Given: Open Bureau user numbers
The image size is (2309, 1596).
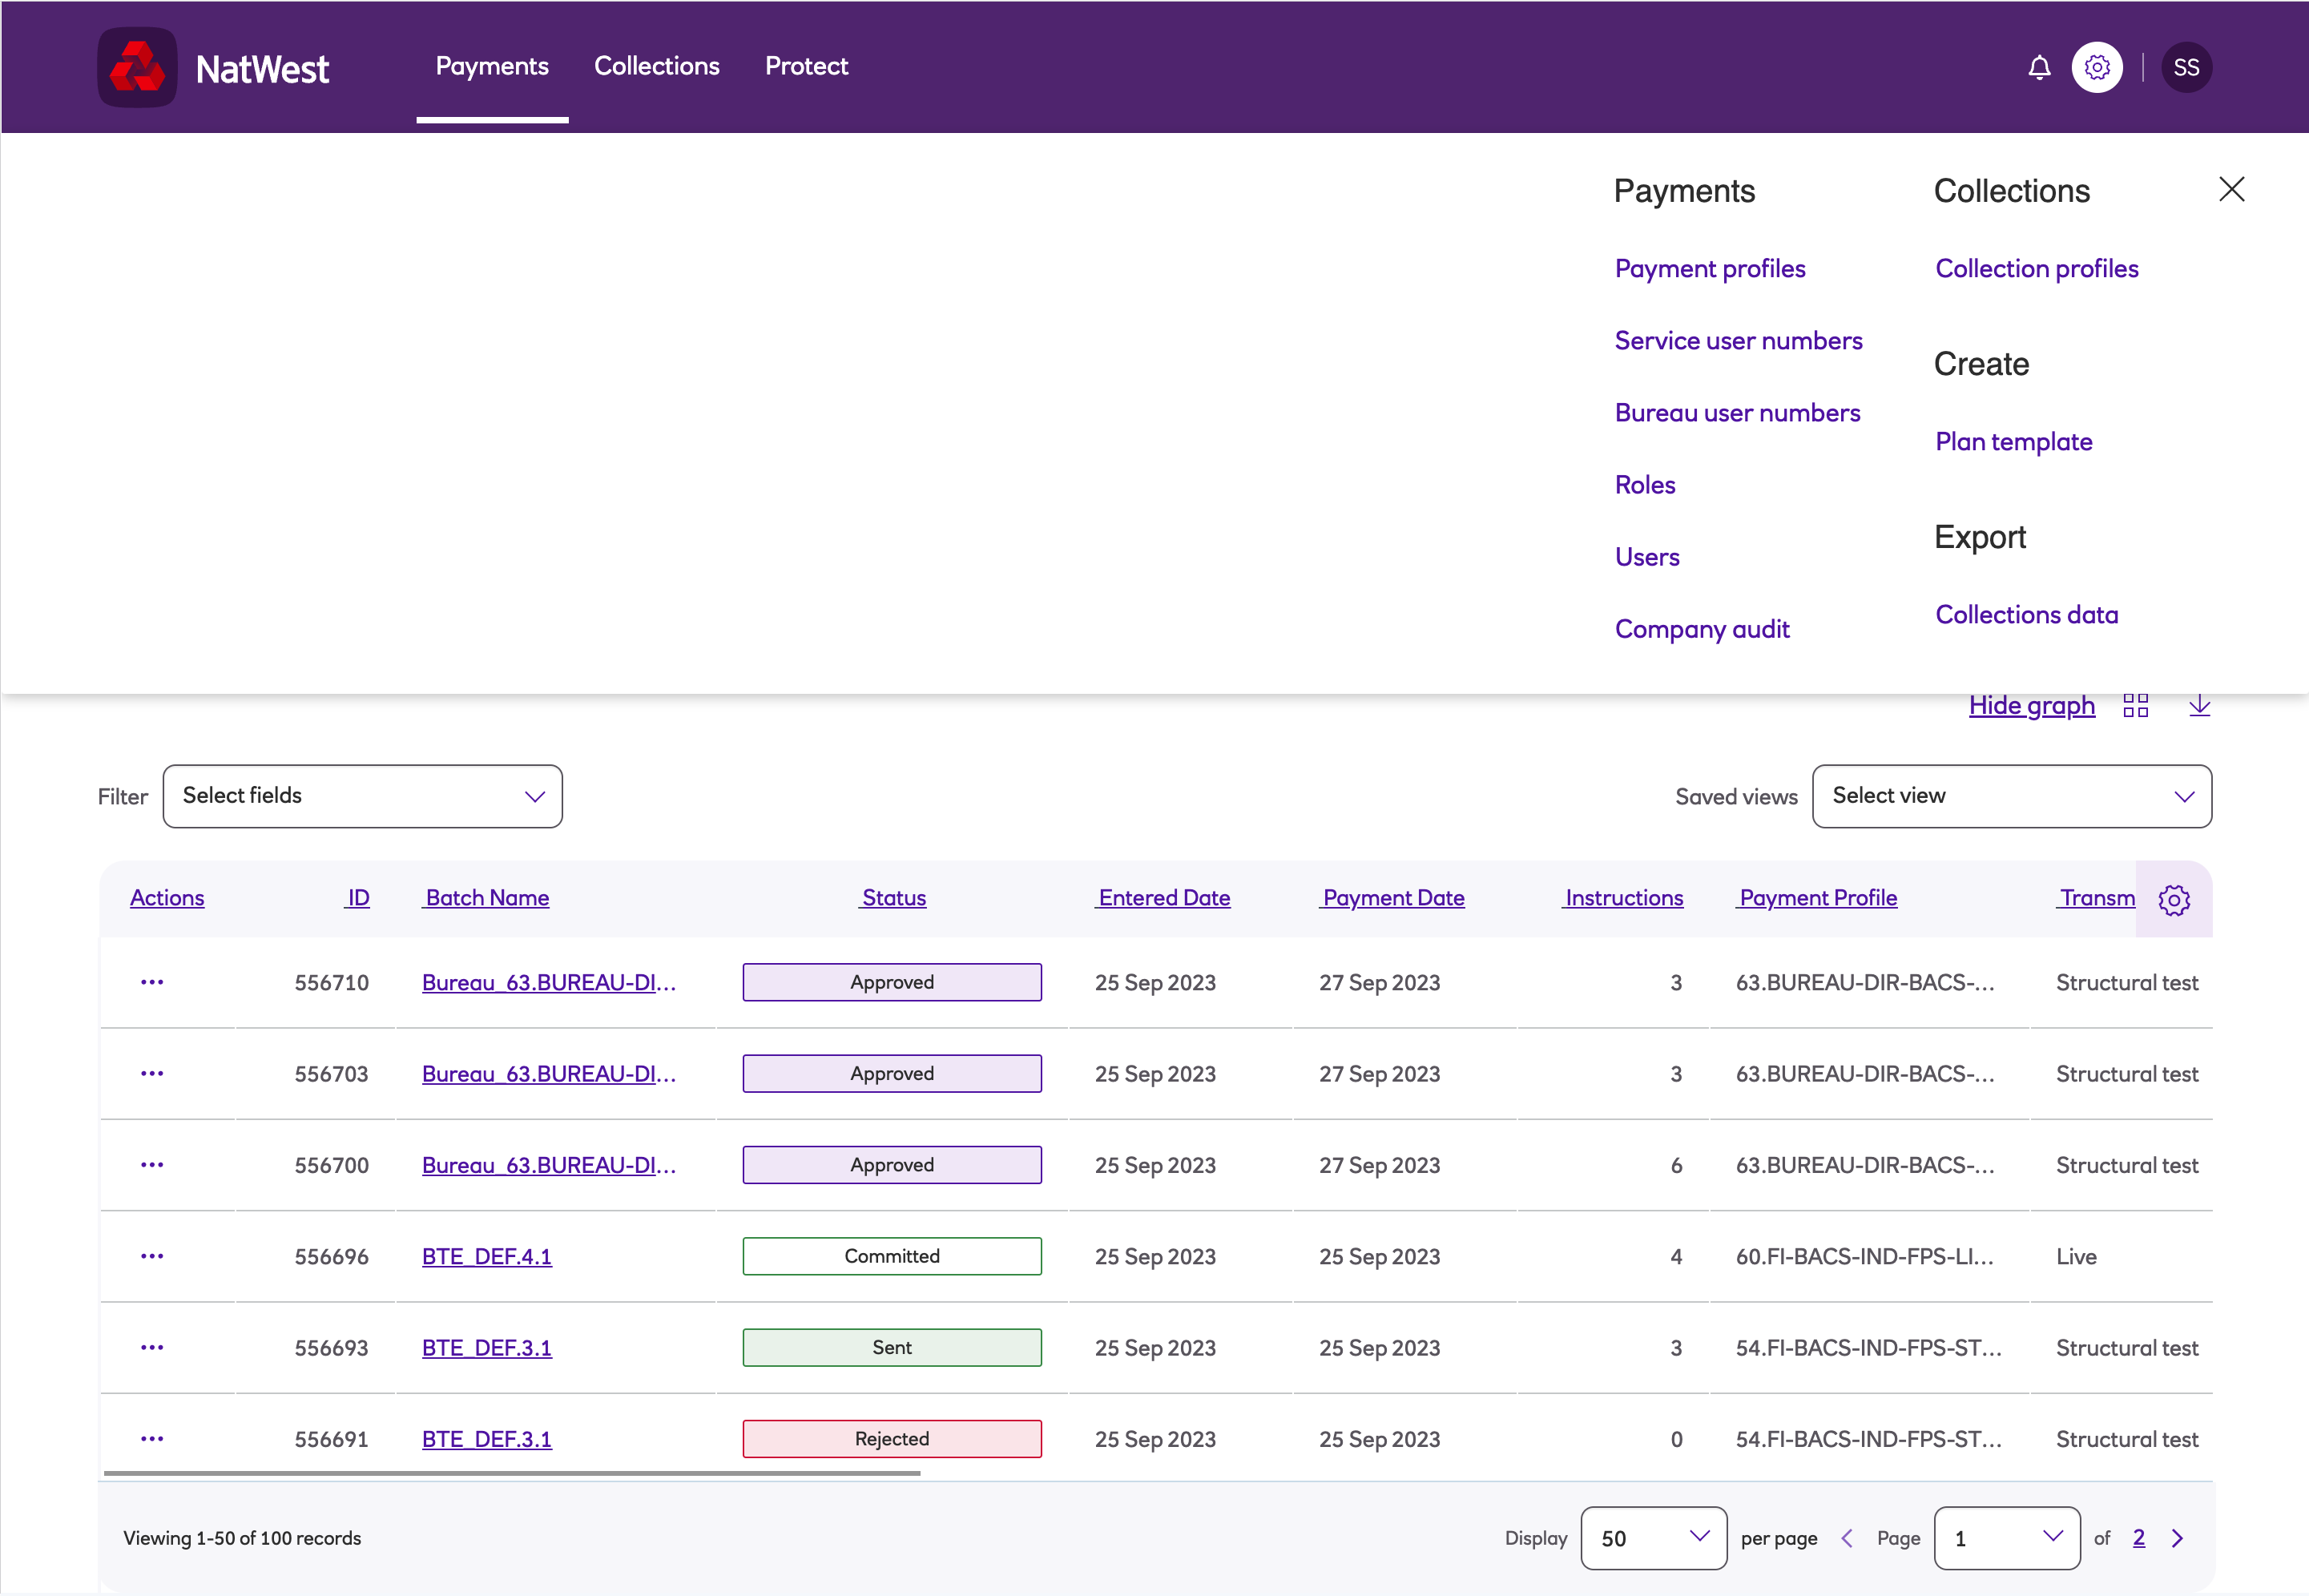Looking at the screenshot, I should click(1737, 412).
